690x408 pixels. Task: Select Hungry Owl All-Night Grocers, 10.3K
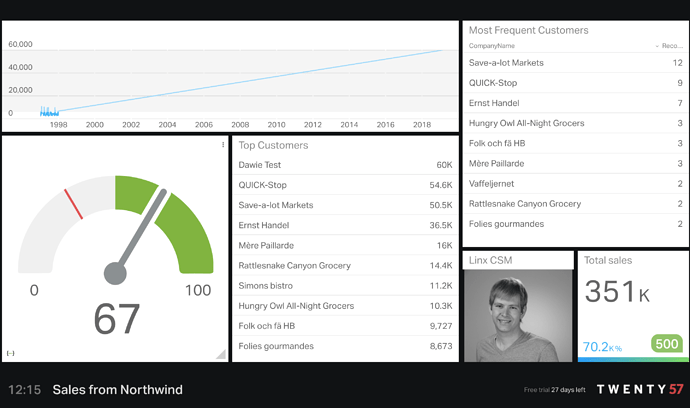[345, 306]
